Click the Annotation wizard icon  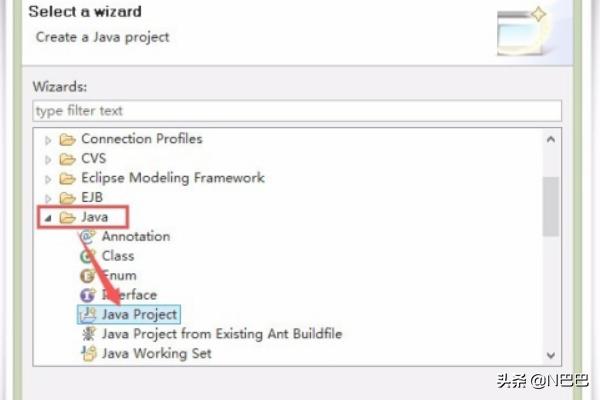88,237
